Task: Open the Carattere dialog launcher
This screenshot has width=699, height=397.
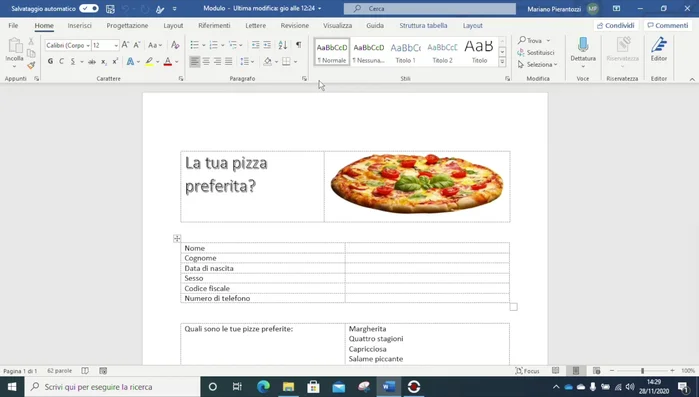Action: pos(181,78)
